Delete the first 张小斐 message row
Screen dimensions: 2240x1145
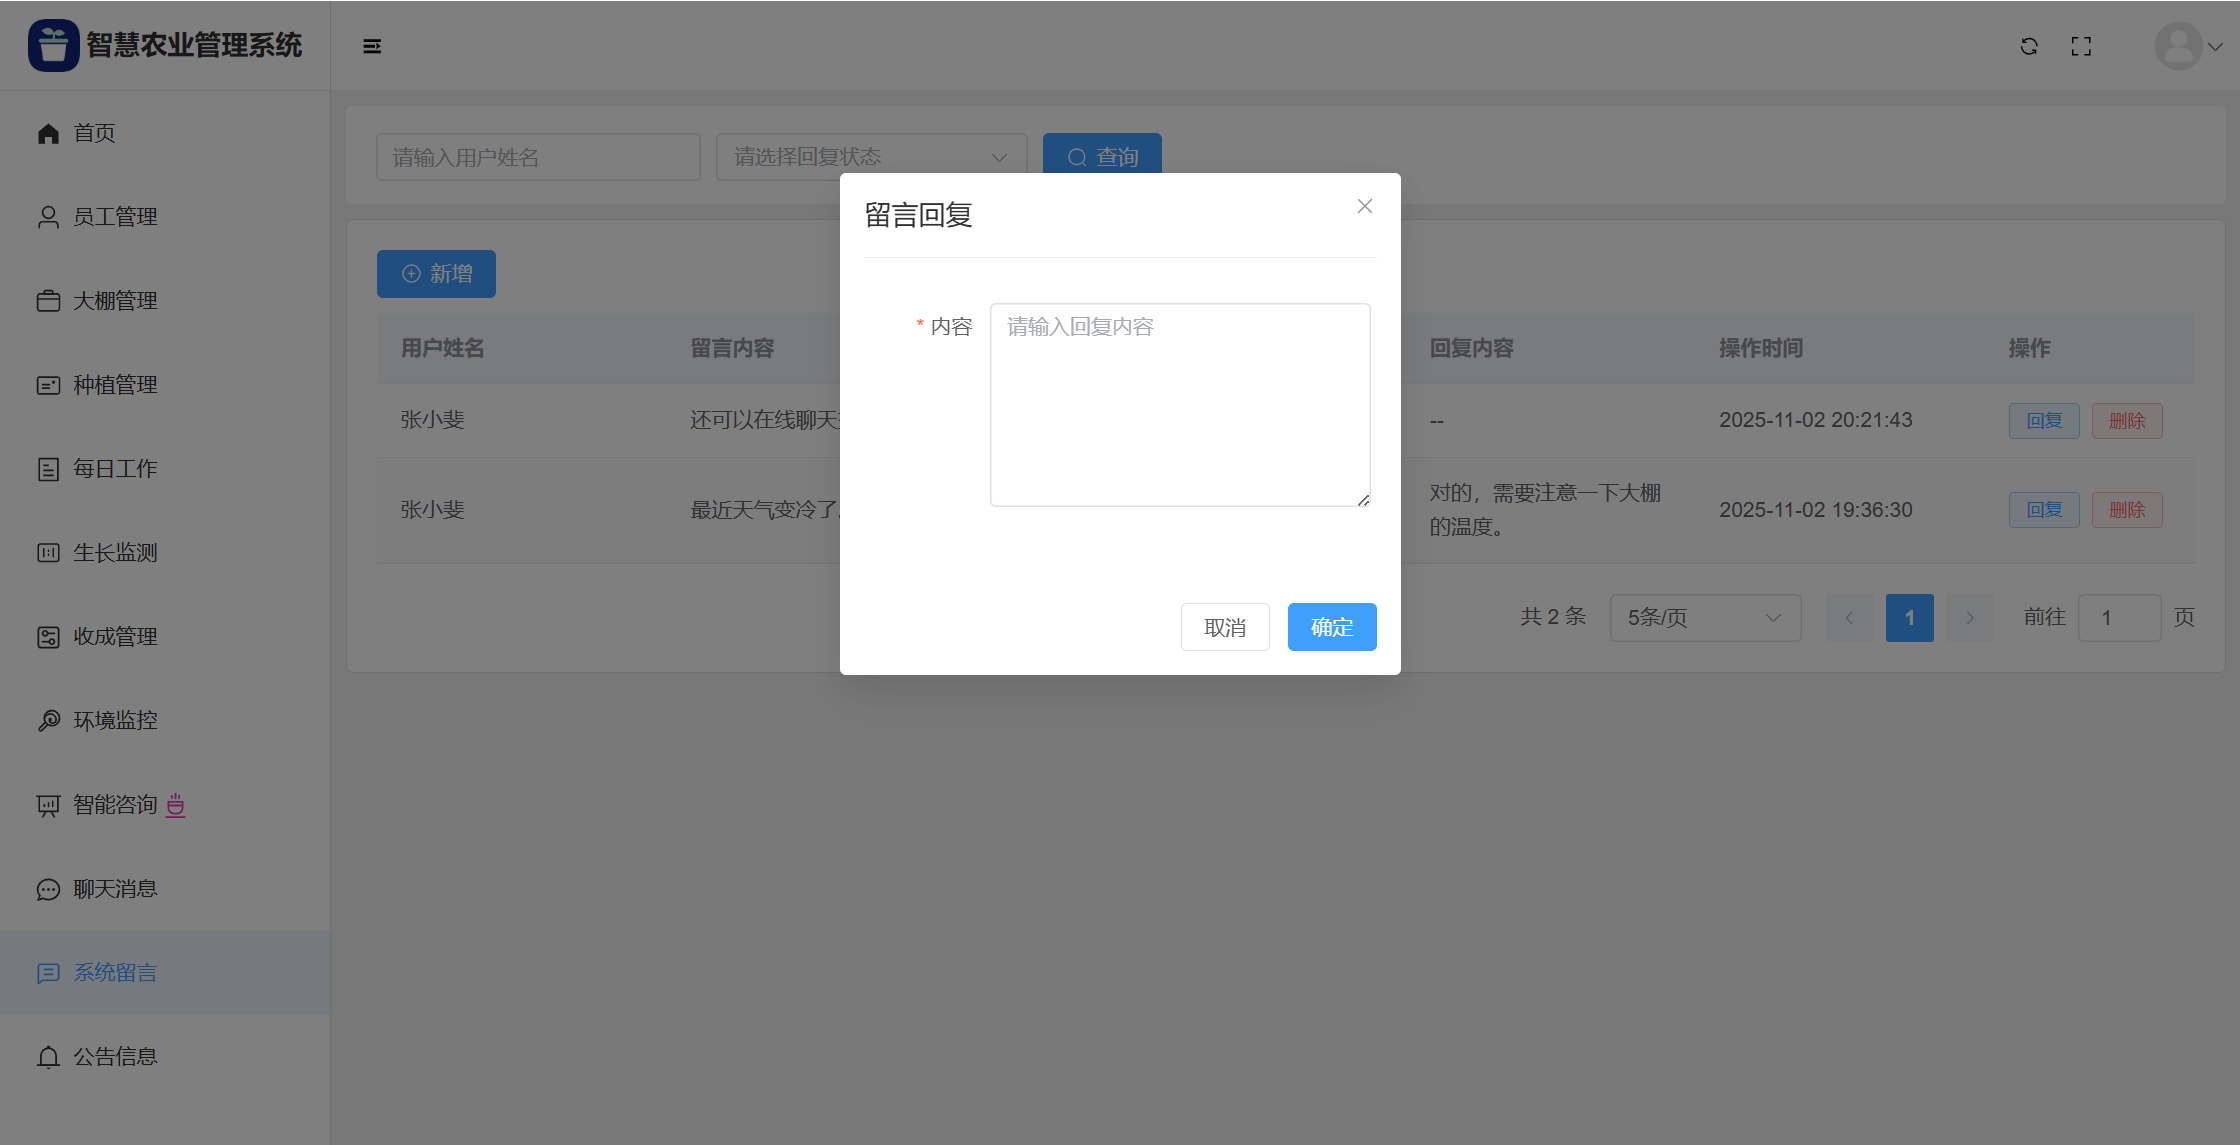point(2127,421)
